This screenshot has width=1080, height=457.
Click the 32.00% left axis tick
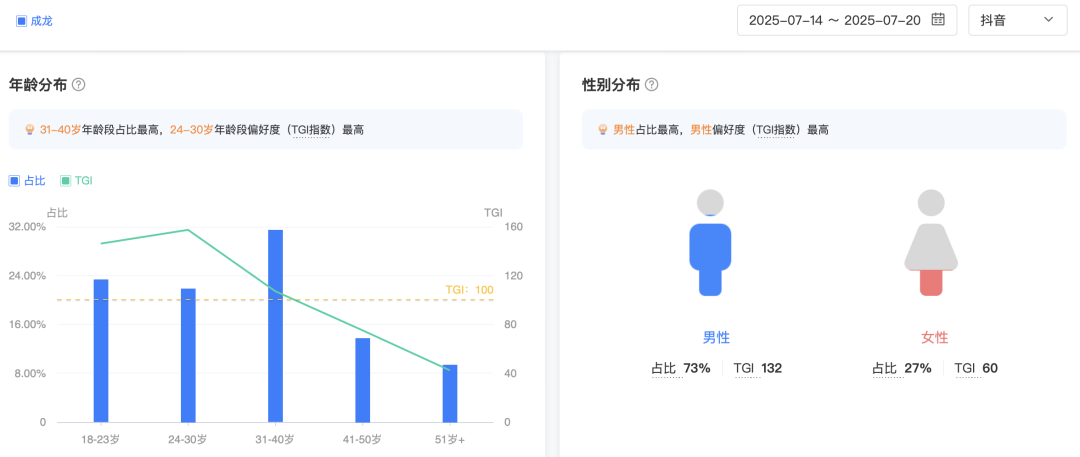[x=28, y=227]
